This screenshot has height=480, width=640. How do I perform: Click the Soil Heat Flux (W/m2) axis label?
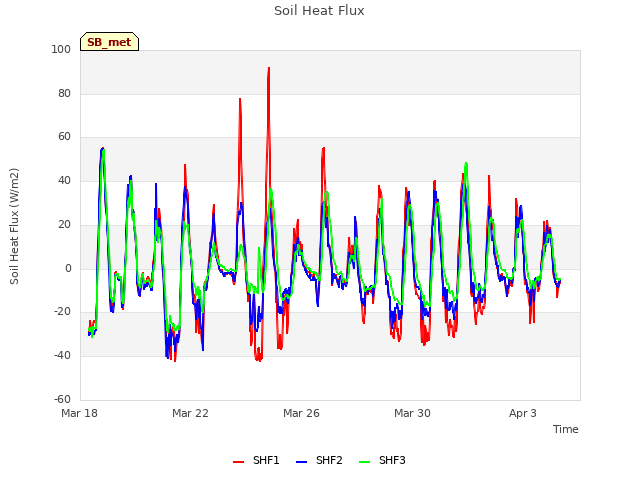(x=14, y=226)
